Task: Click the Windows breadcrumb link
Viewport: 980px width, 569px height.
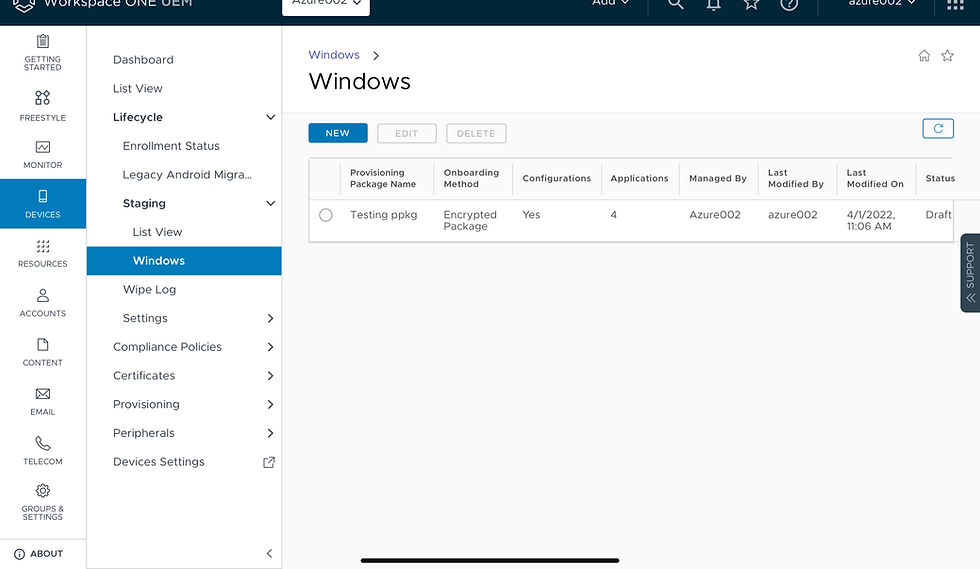Action: pos(334,55)
